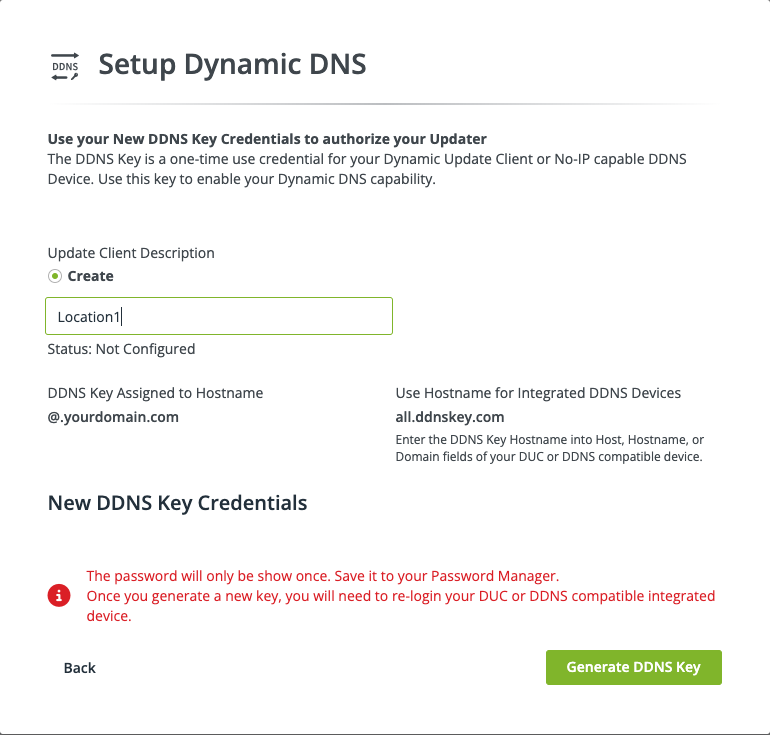This screenshot has width=770, height=735.
Task: Click the Status: Not Configured text
Action: 121,349
